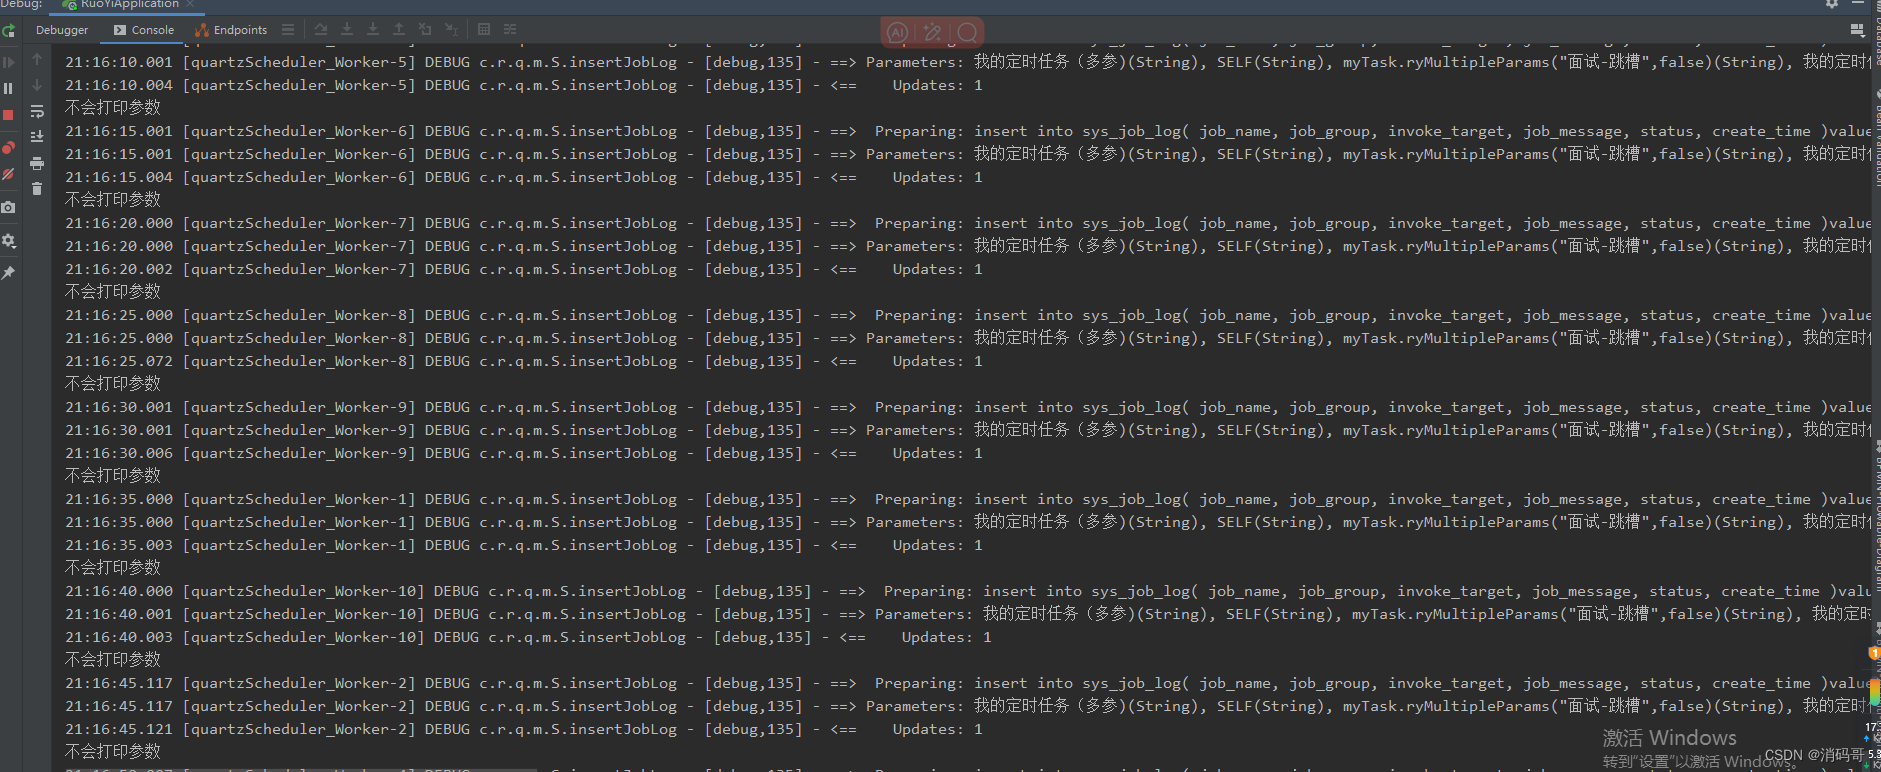This screenshot has height=772, width=1881.
Task: Open View Breakpoints (two red circles)
Action: [8, 147]
